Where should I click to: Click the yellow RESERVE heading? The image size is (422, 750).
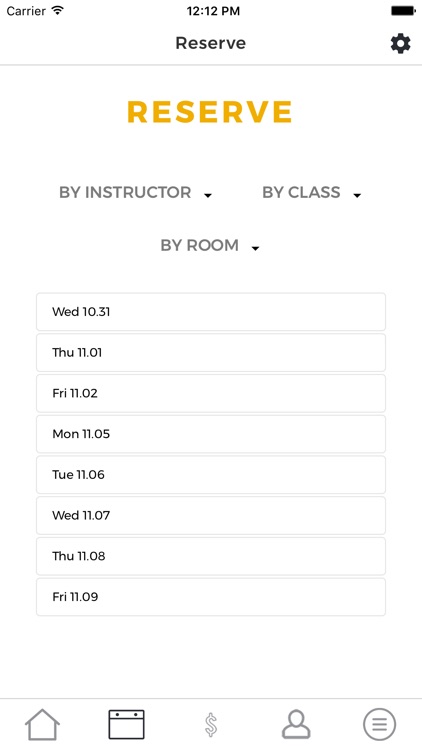(210, 112)
